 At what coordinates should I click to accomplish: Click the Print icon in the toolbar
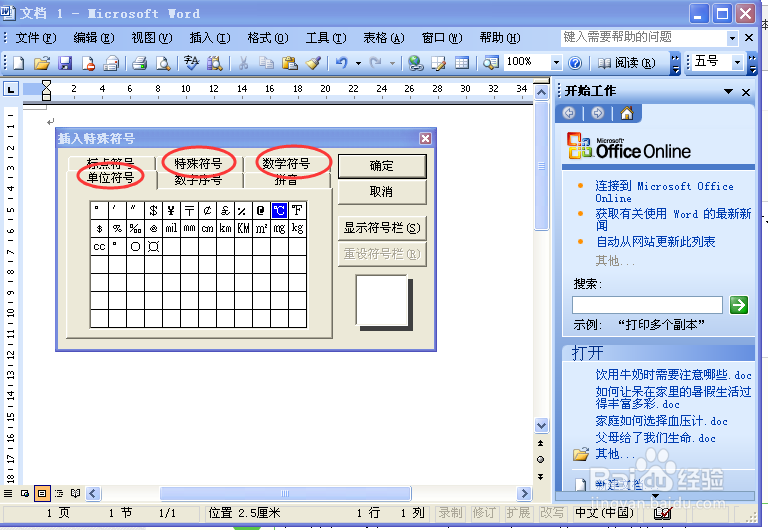[139, 63]
